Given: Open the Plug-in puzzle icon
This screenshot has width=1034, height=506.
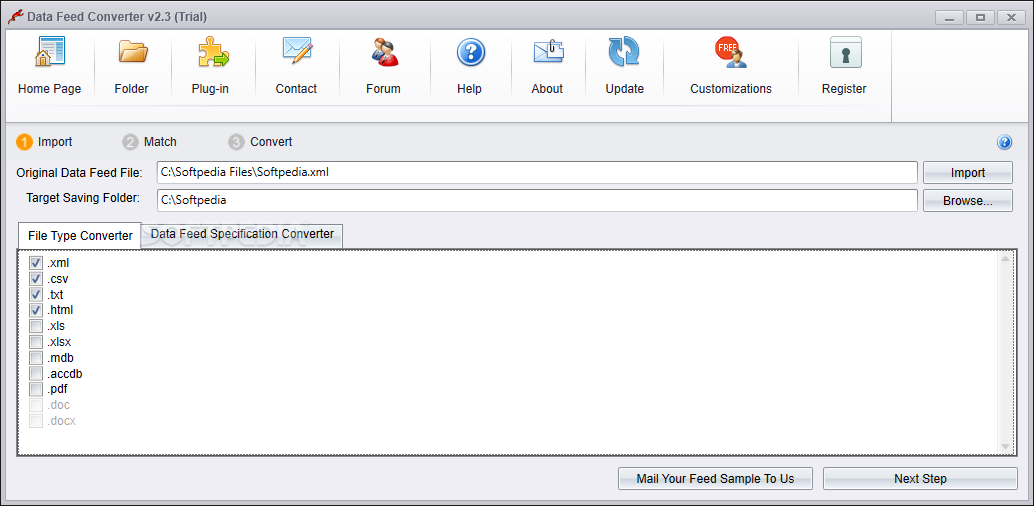Looking at the screenshot, I should [212, 52].
